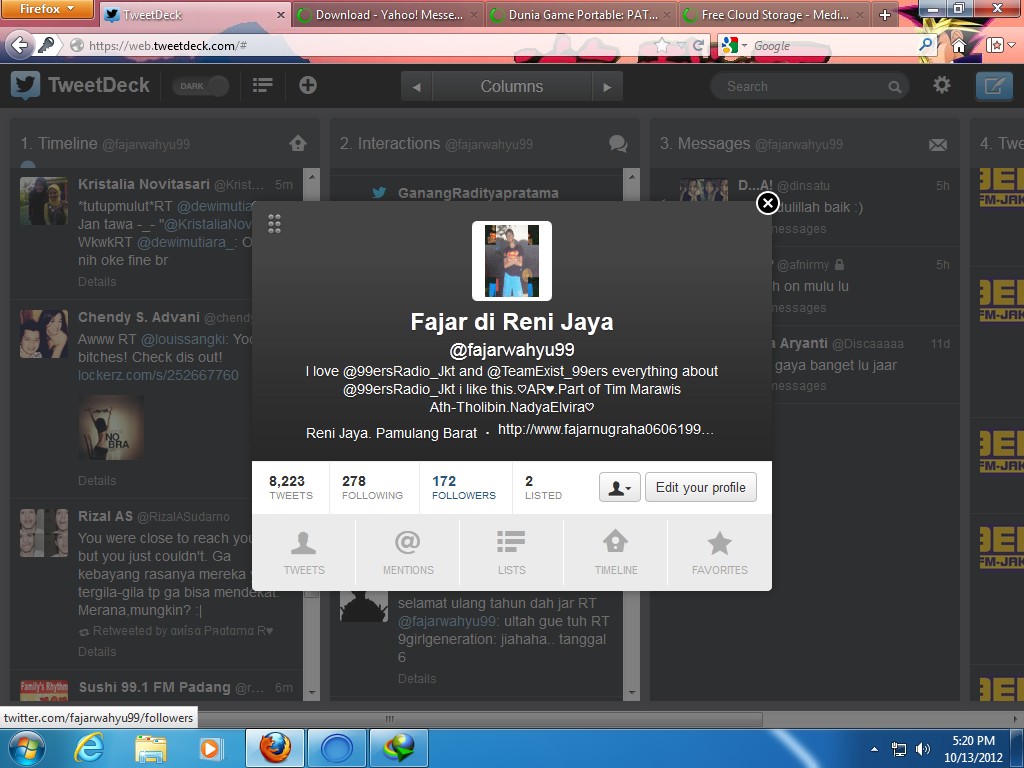The height and width of the screenshot is (768, 1024).
Task: Click the Interactions column speech bubble icon
Action: (x=618, y=144)
